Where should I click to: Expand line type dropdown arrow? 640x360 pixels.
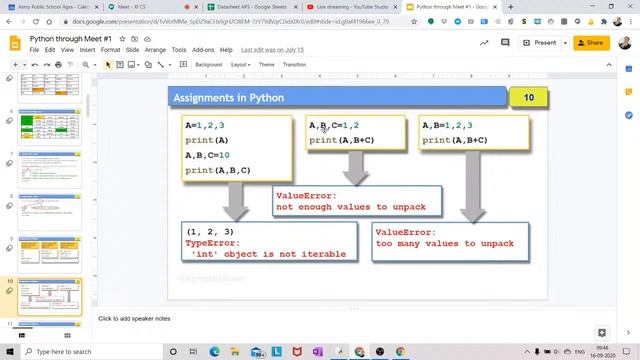[x=170, y=64]
